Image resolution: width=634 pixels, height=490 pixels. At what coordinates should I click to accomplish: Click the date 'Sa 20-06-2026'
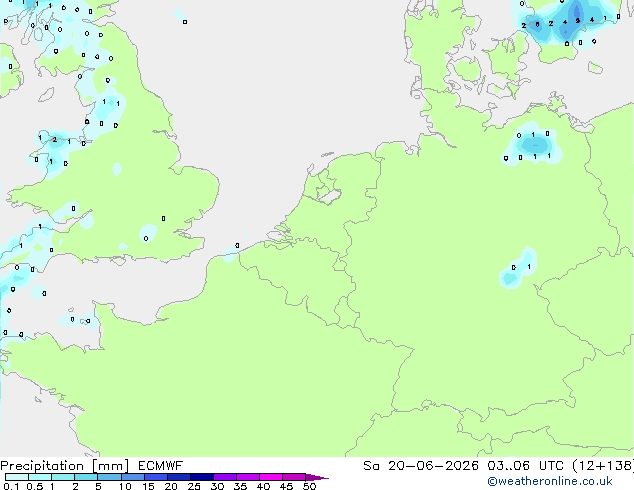pyautogui.click(x=421, y=466)
